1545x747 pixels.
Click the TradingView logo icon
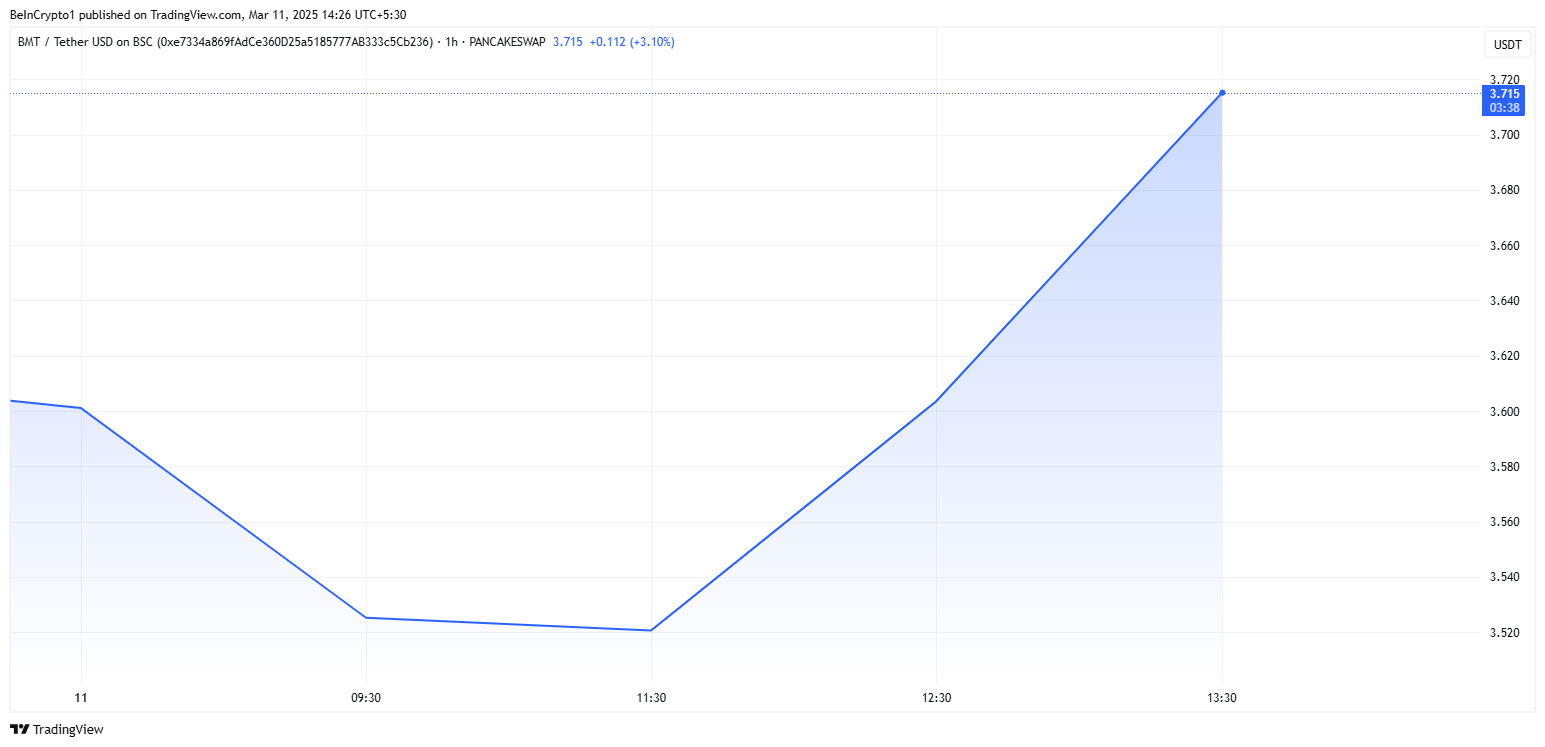(x=19, y=730)
